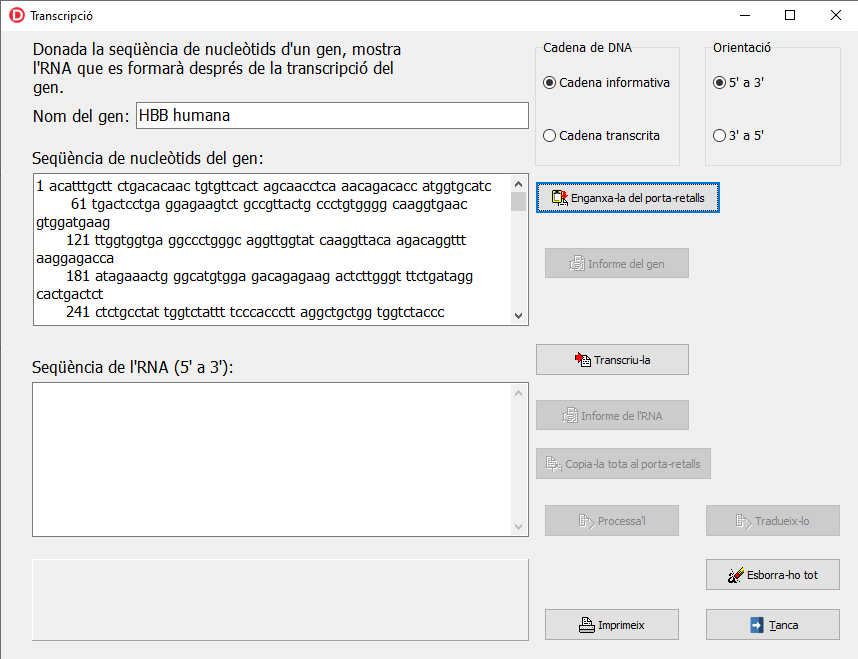Click the printer icon on Imprimeix button

coord(587,625)
